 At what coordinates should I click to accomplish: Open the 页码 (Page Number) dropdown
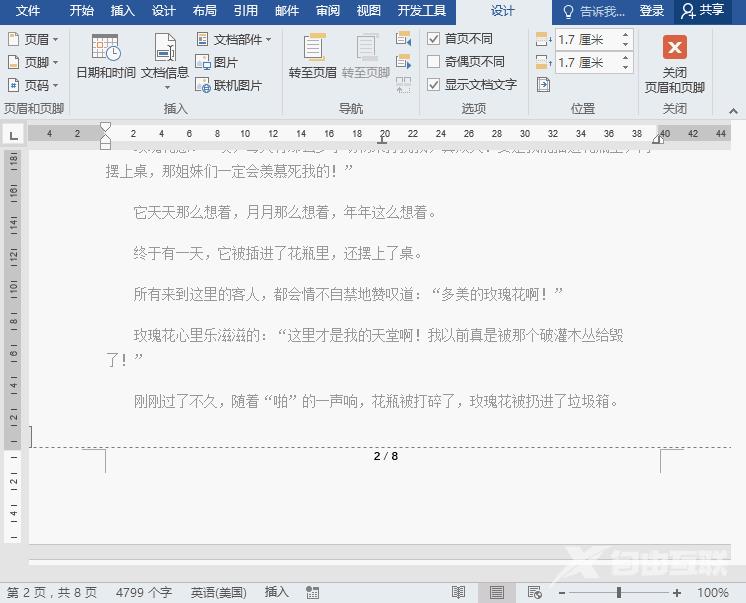[33, 85]
